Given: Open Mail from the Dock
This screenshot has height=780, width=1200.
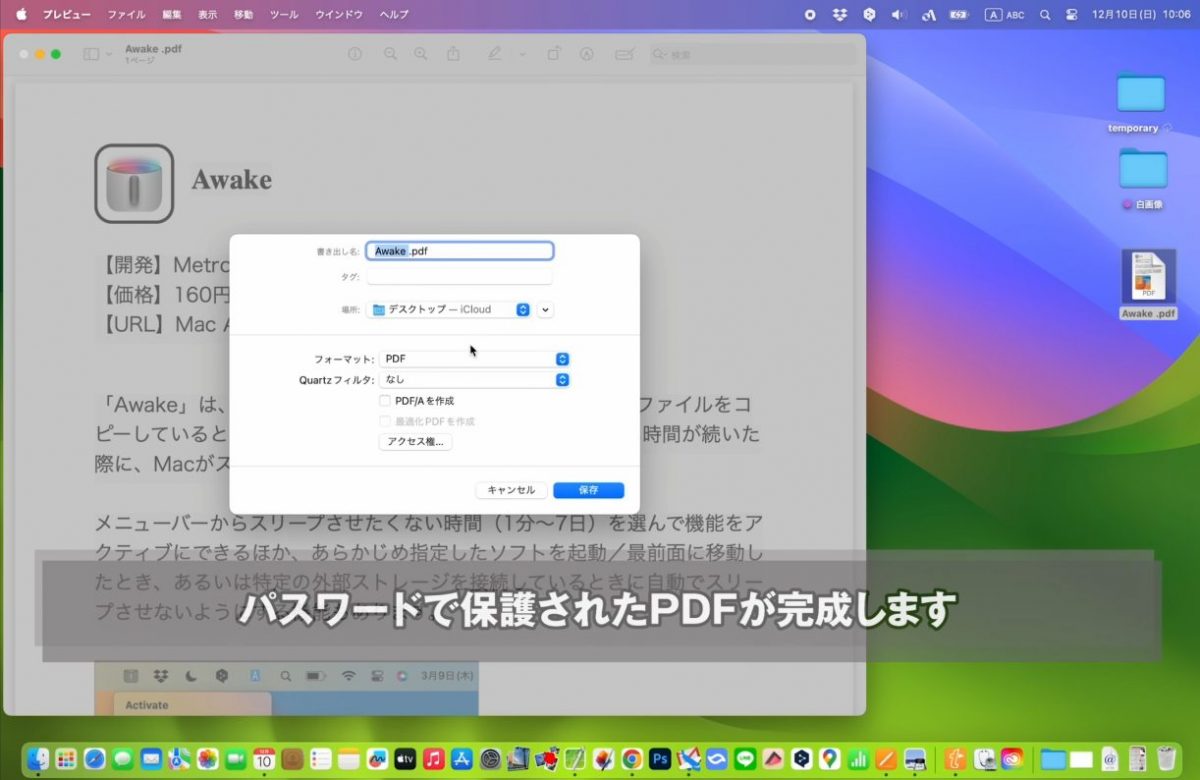Looking at the screenshot, I should click(151, 758).
